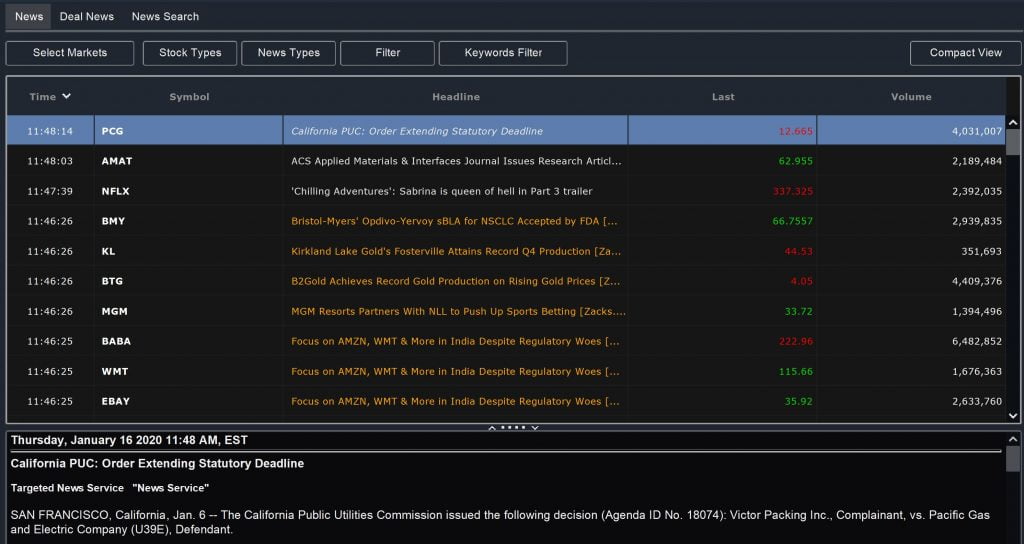Click the last price 66.7557
The height and width of the screenshot is (544, 1024).
pyautogui.click(x=793, y=221)
